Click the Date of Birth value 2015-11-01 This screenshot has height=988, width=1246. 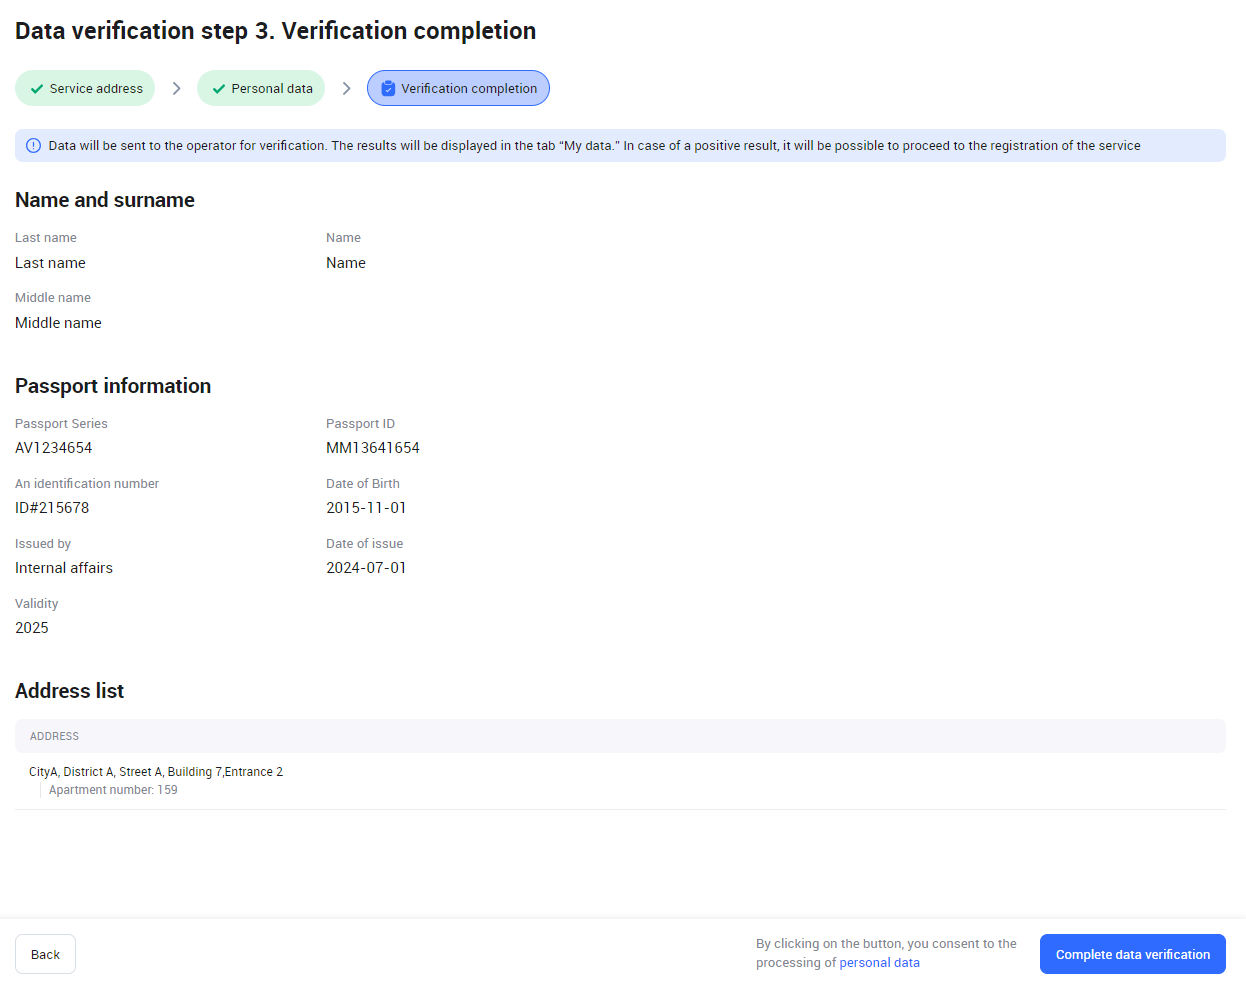pyautogui.click(x=366, y=508)
